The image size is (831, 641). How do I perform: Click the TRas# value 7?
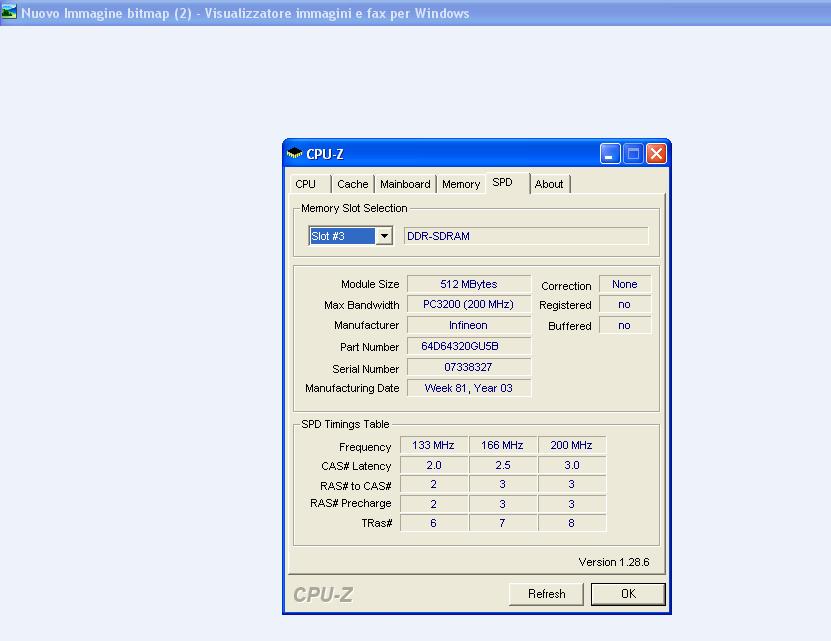coord(502,523)
